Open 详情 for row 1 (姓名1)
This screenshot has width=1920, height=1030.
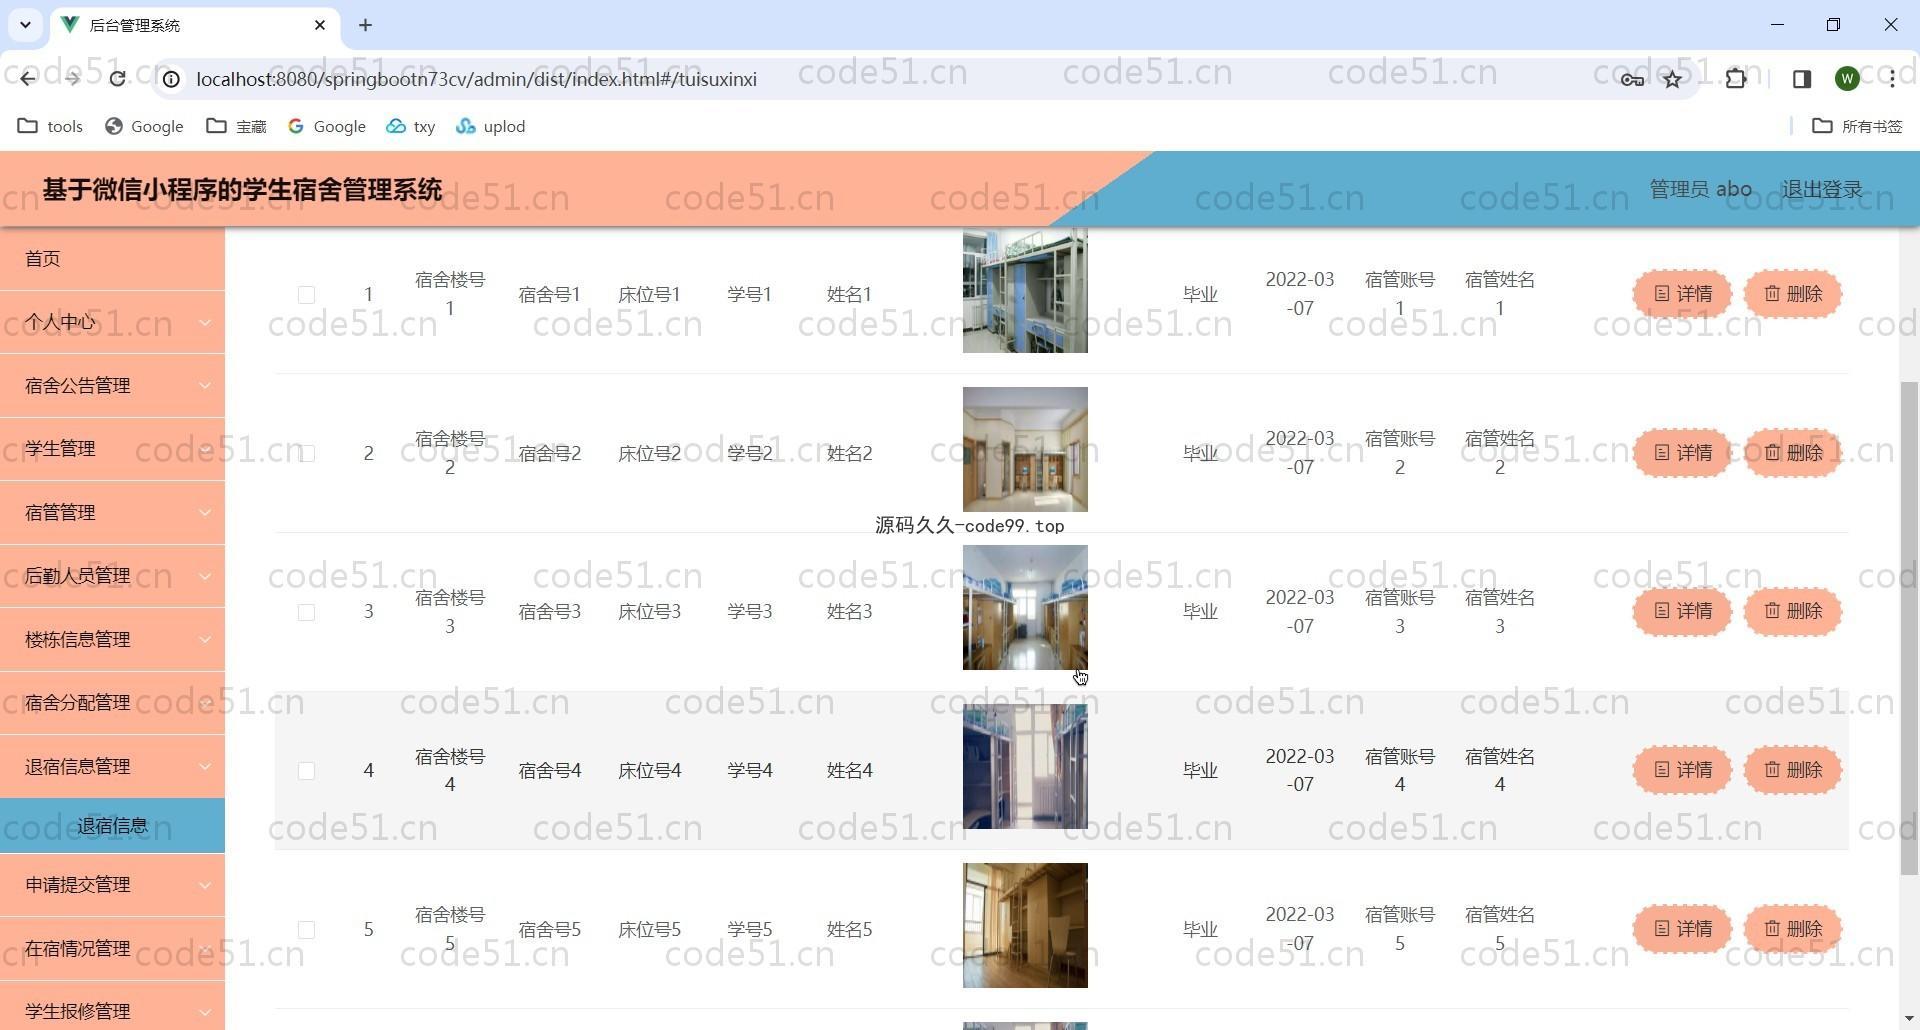[1682, 294]
